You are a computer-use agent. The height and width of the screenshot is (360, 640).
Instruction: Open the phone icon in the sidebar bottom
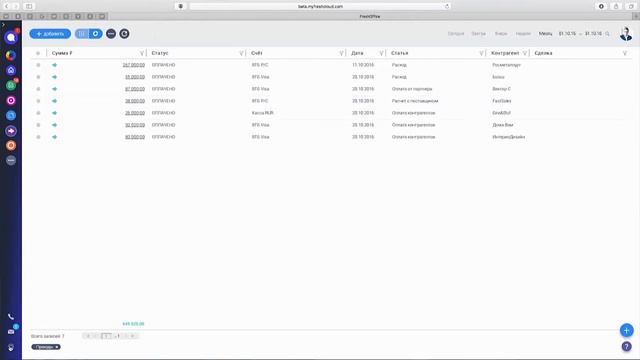[x=11, y=317]
